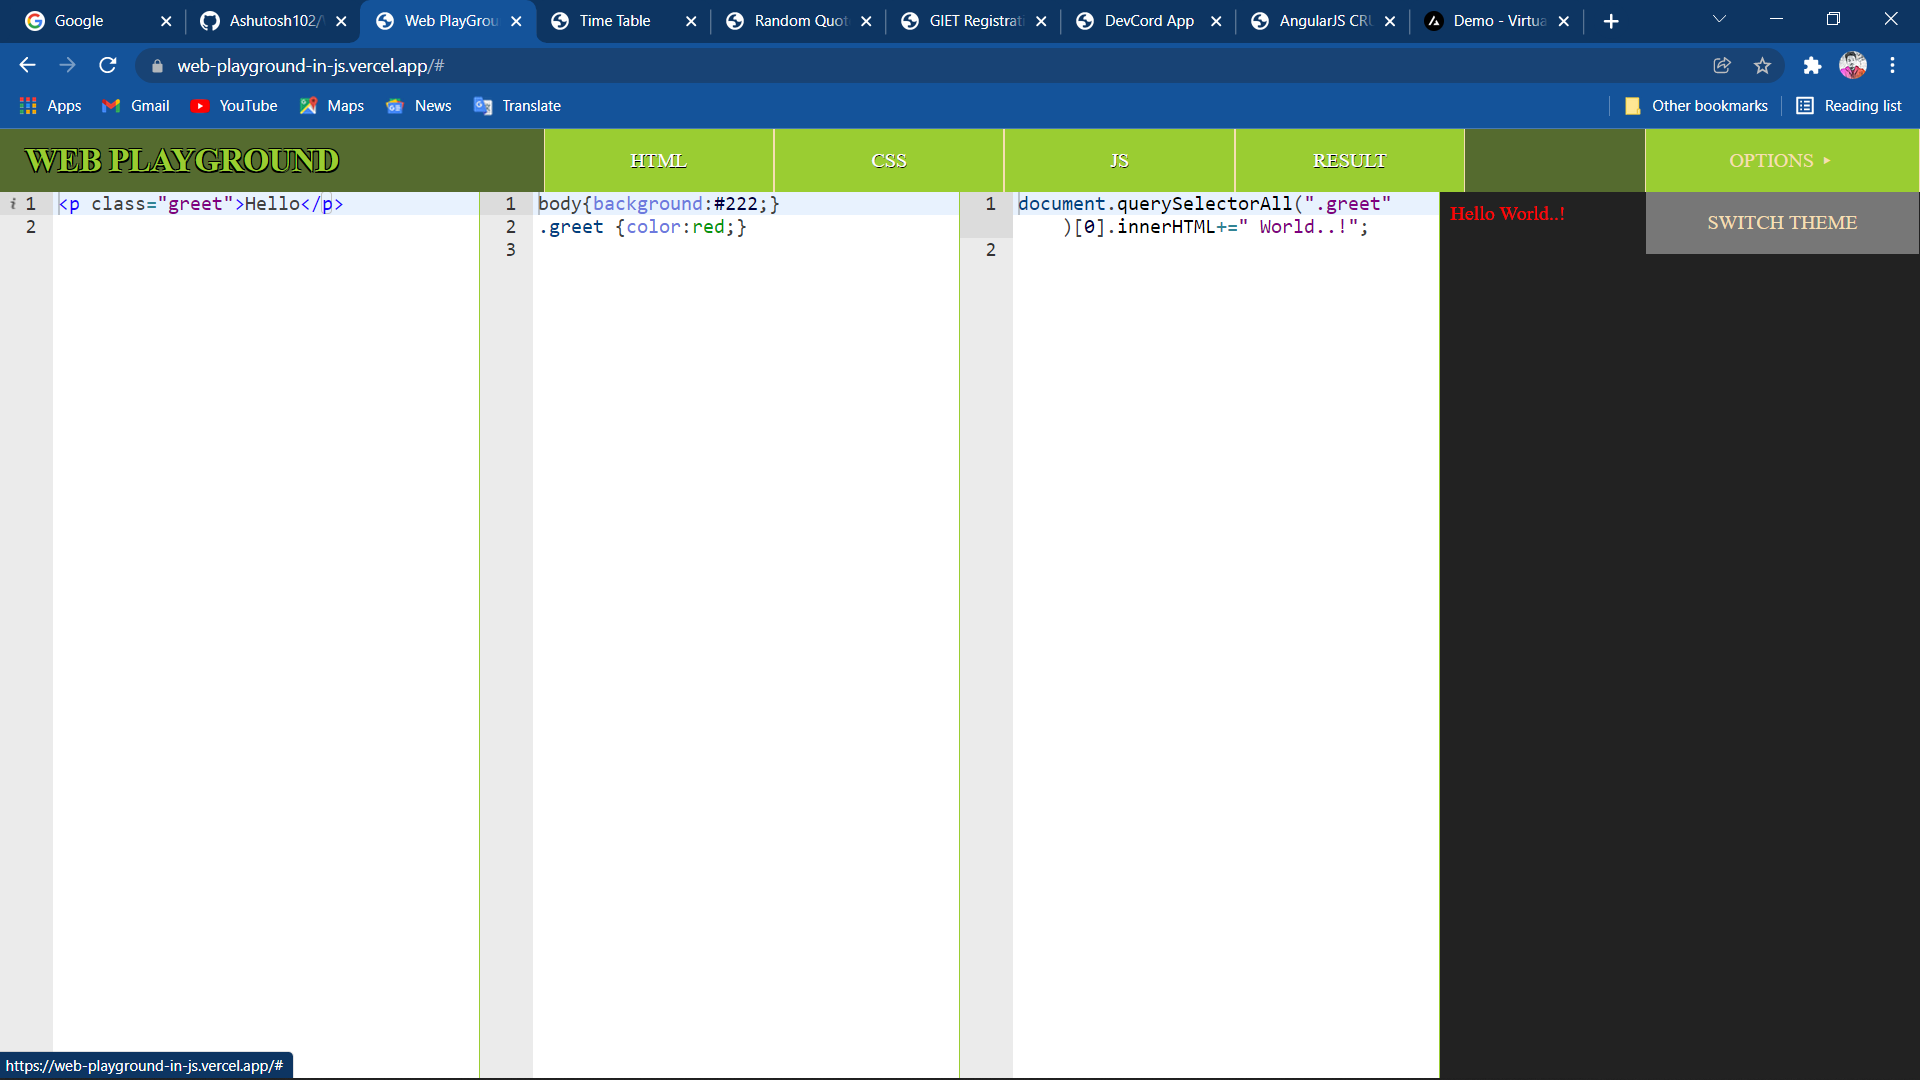Click the site security lock icon
The height and width of the screenshot is (1080, 1920).
click(x=157, y=66)
